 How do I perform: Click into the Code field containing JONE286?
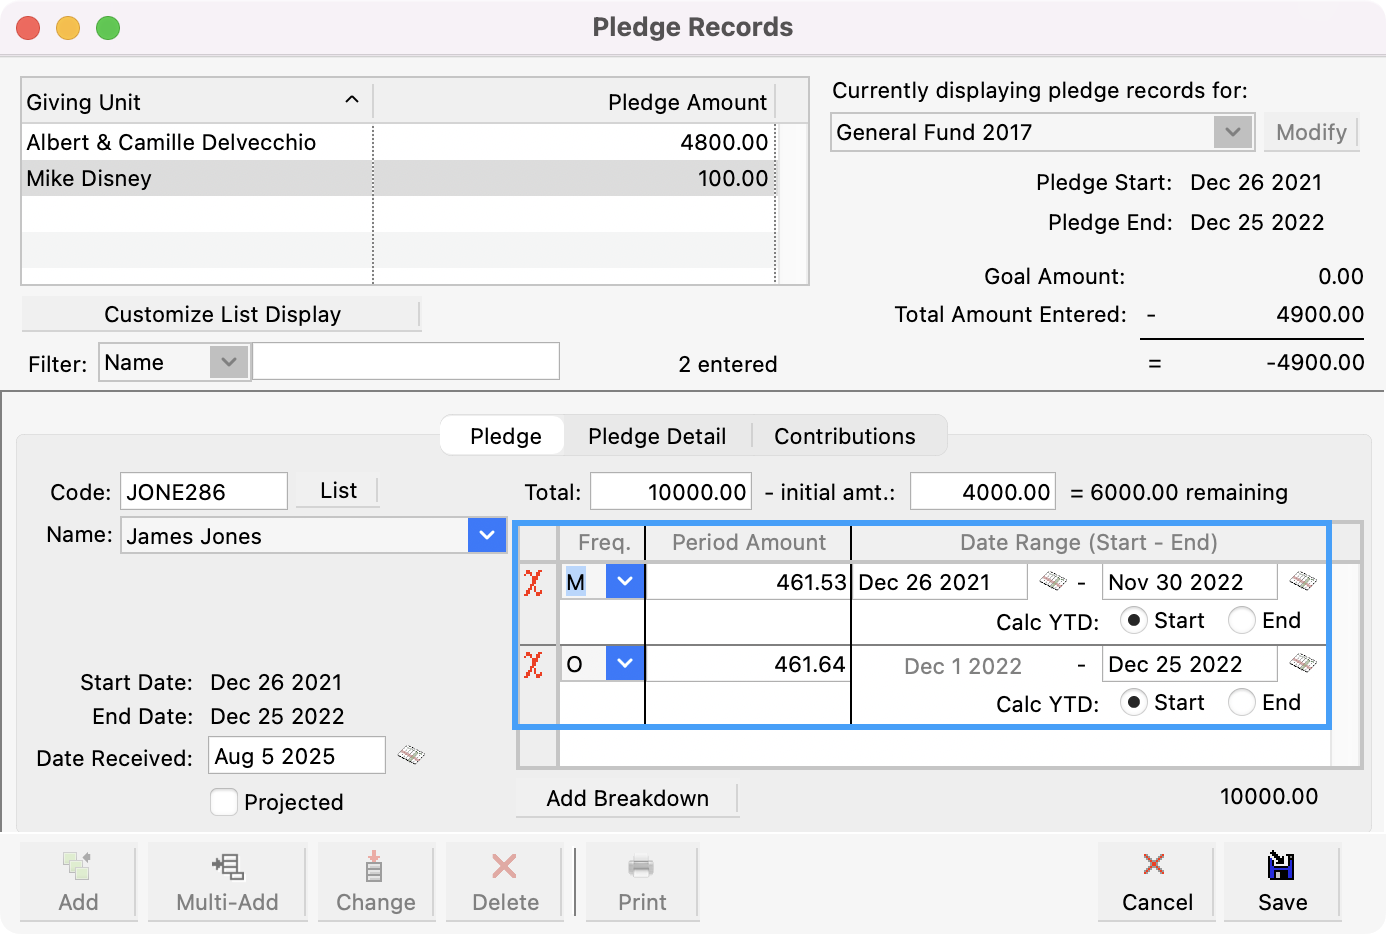[204, 492]
